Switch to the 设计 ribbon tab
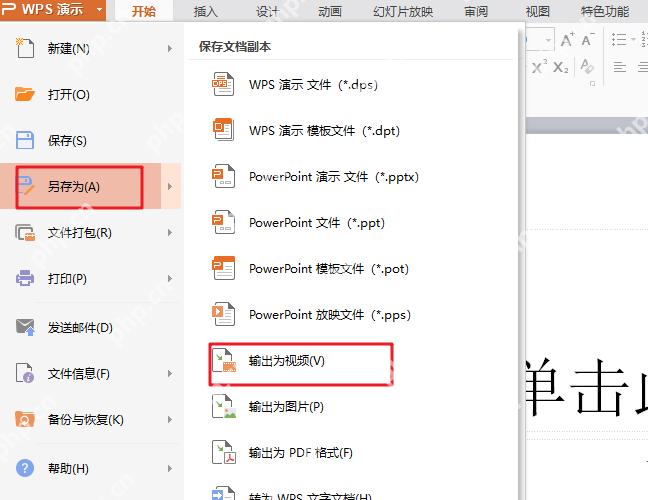This screenshot has height=500, width=648. (267, 11)
